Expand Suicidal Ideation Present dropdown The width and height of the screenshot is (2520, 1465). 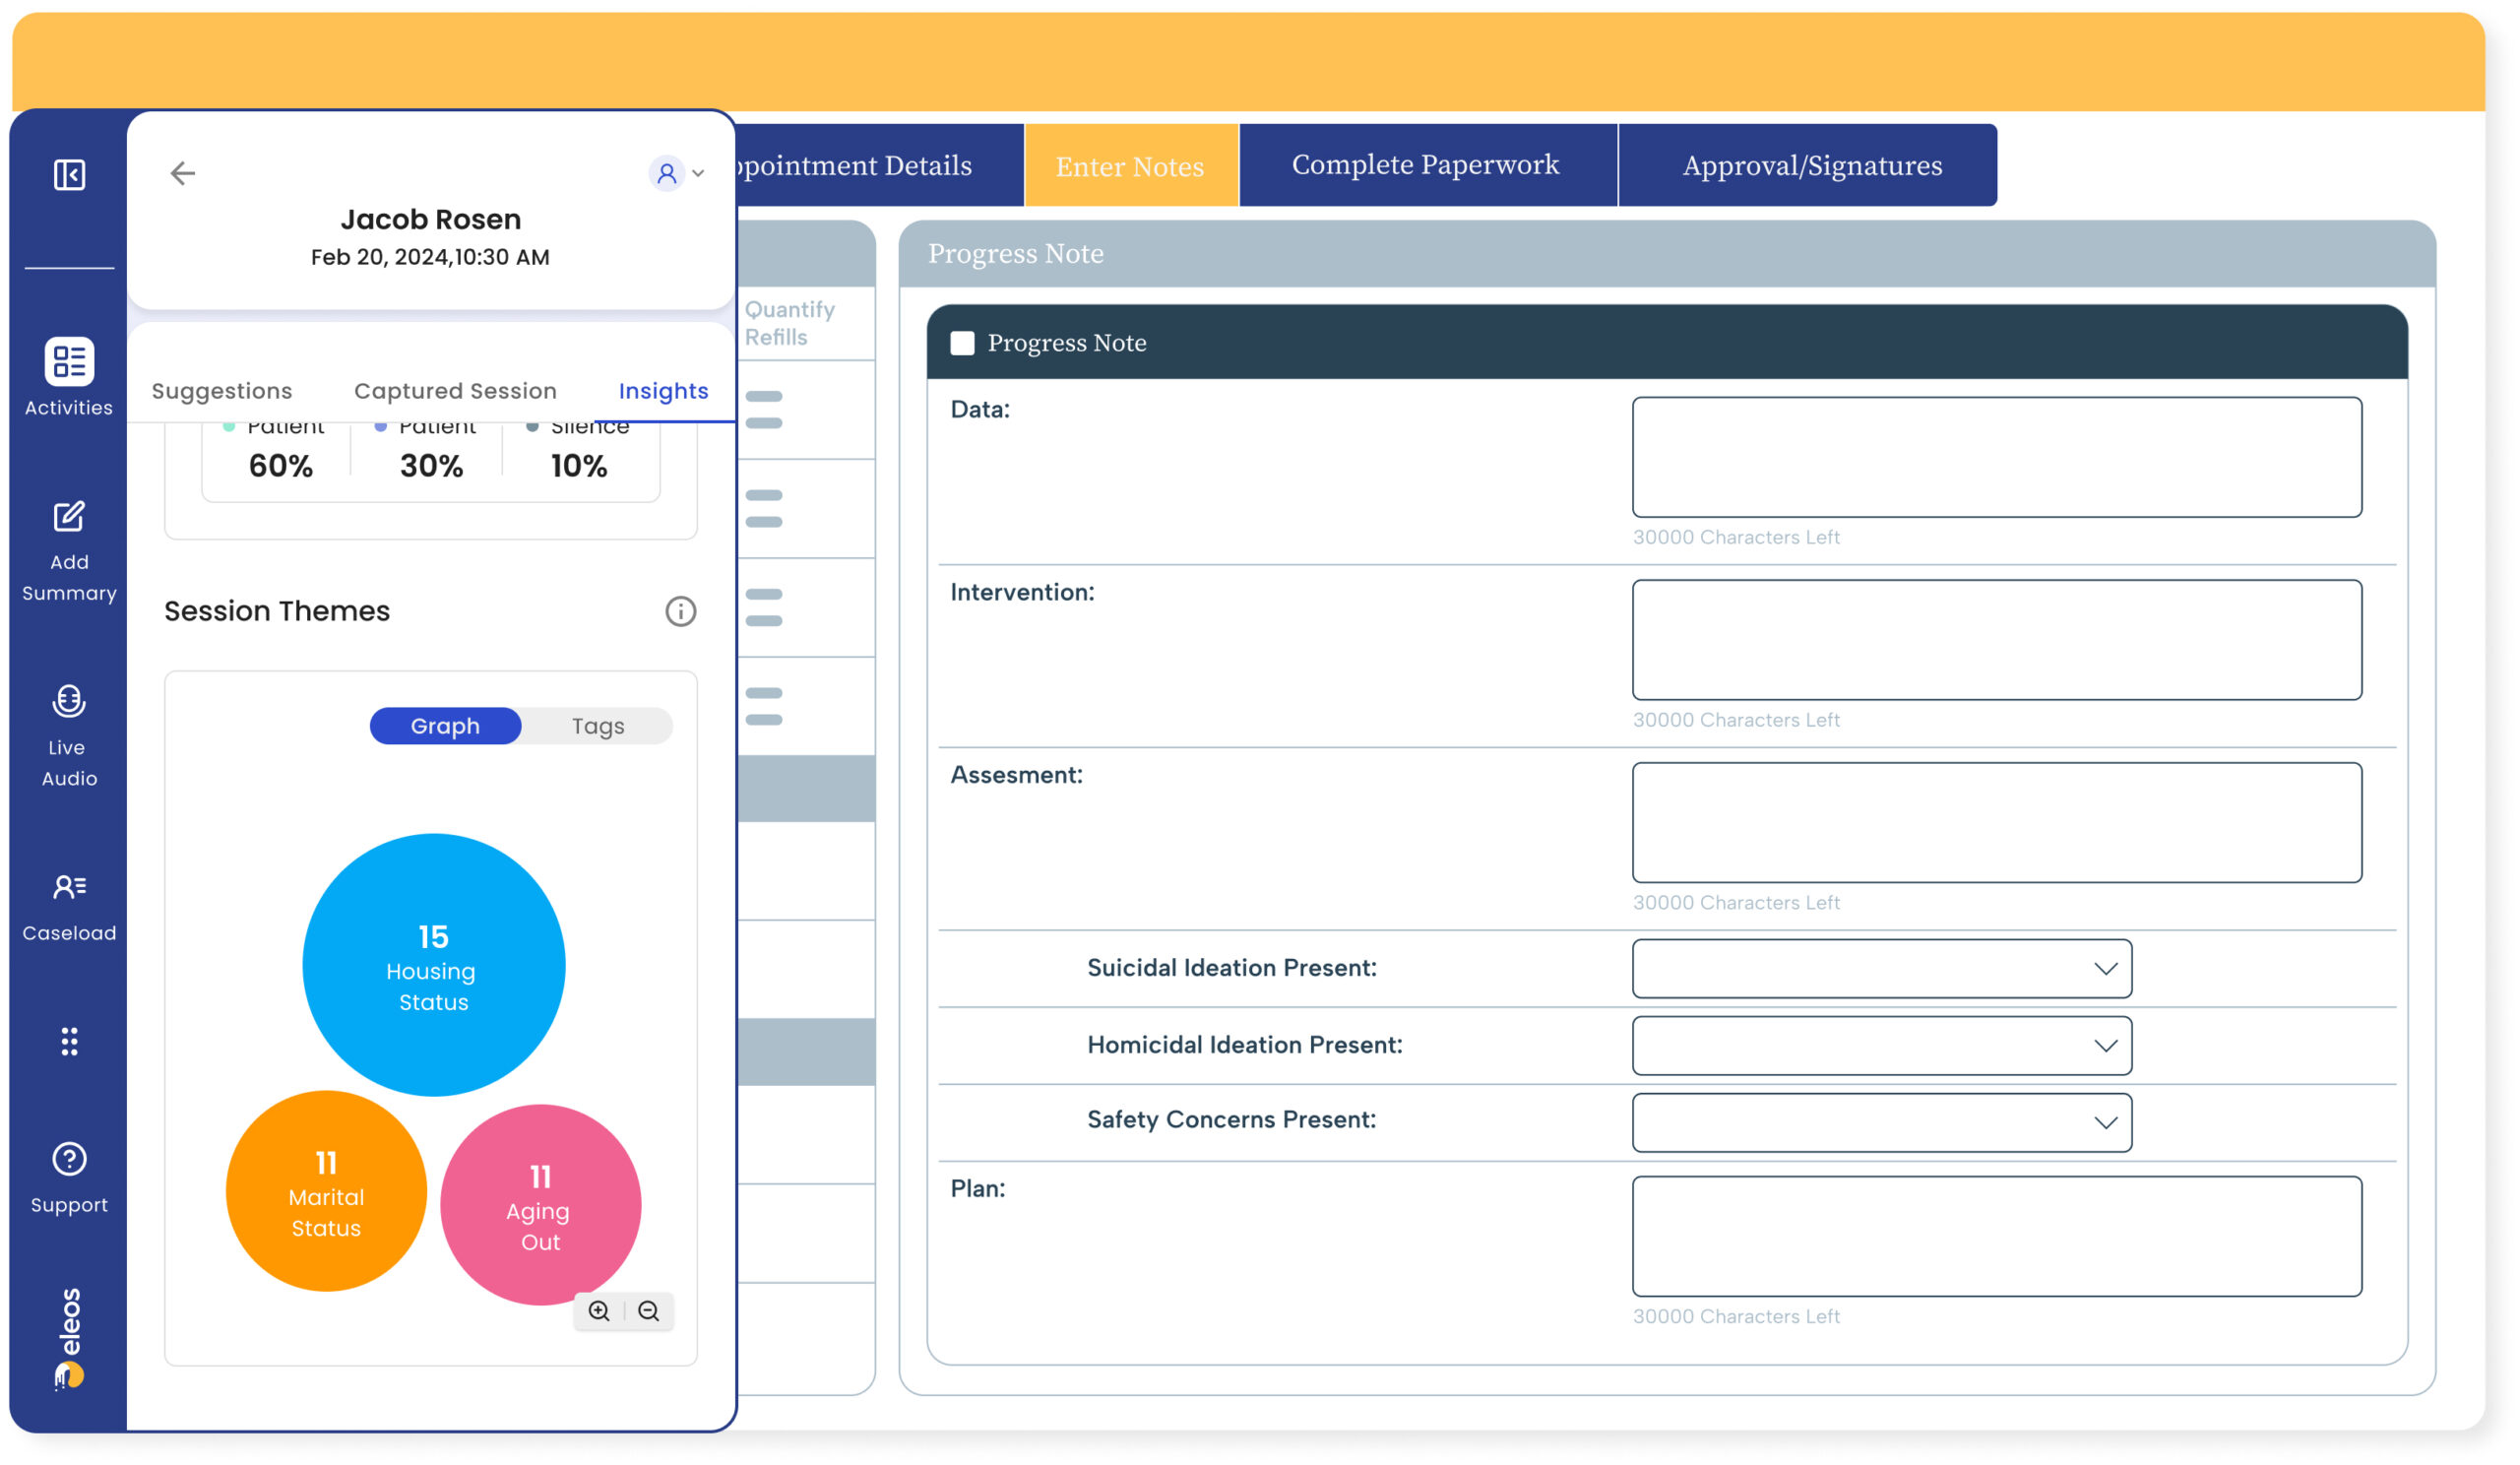(x=1881, y=968)
